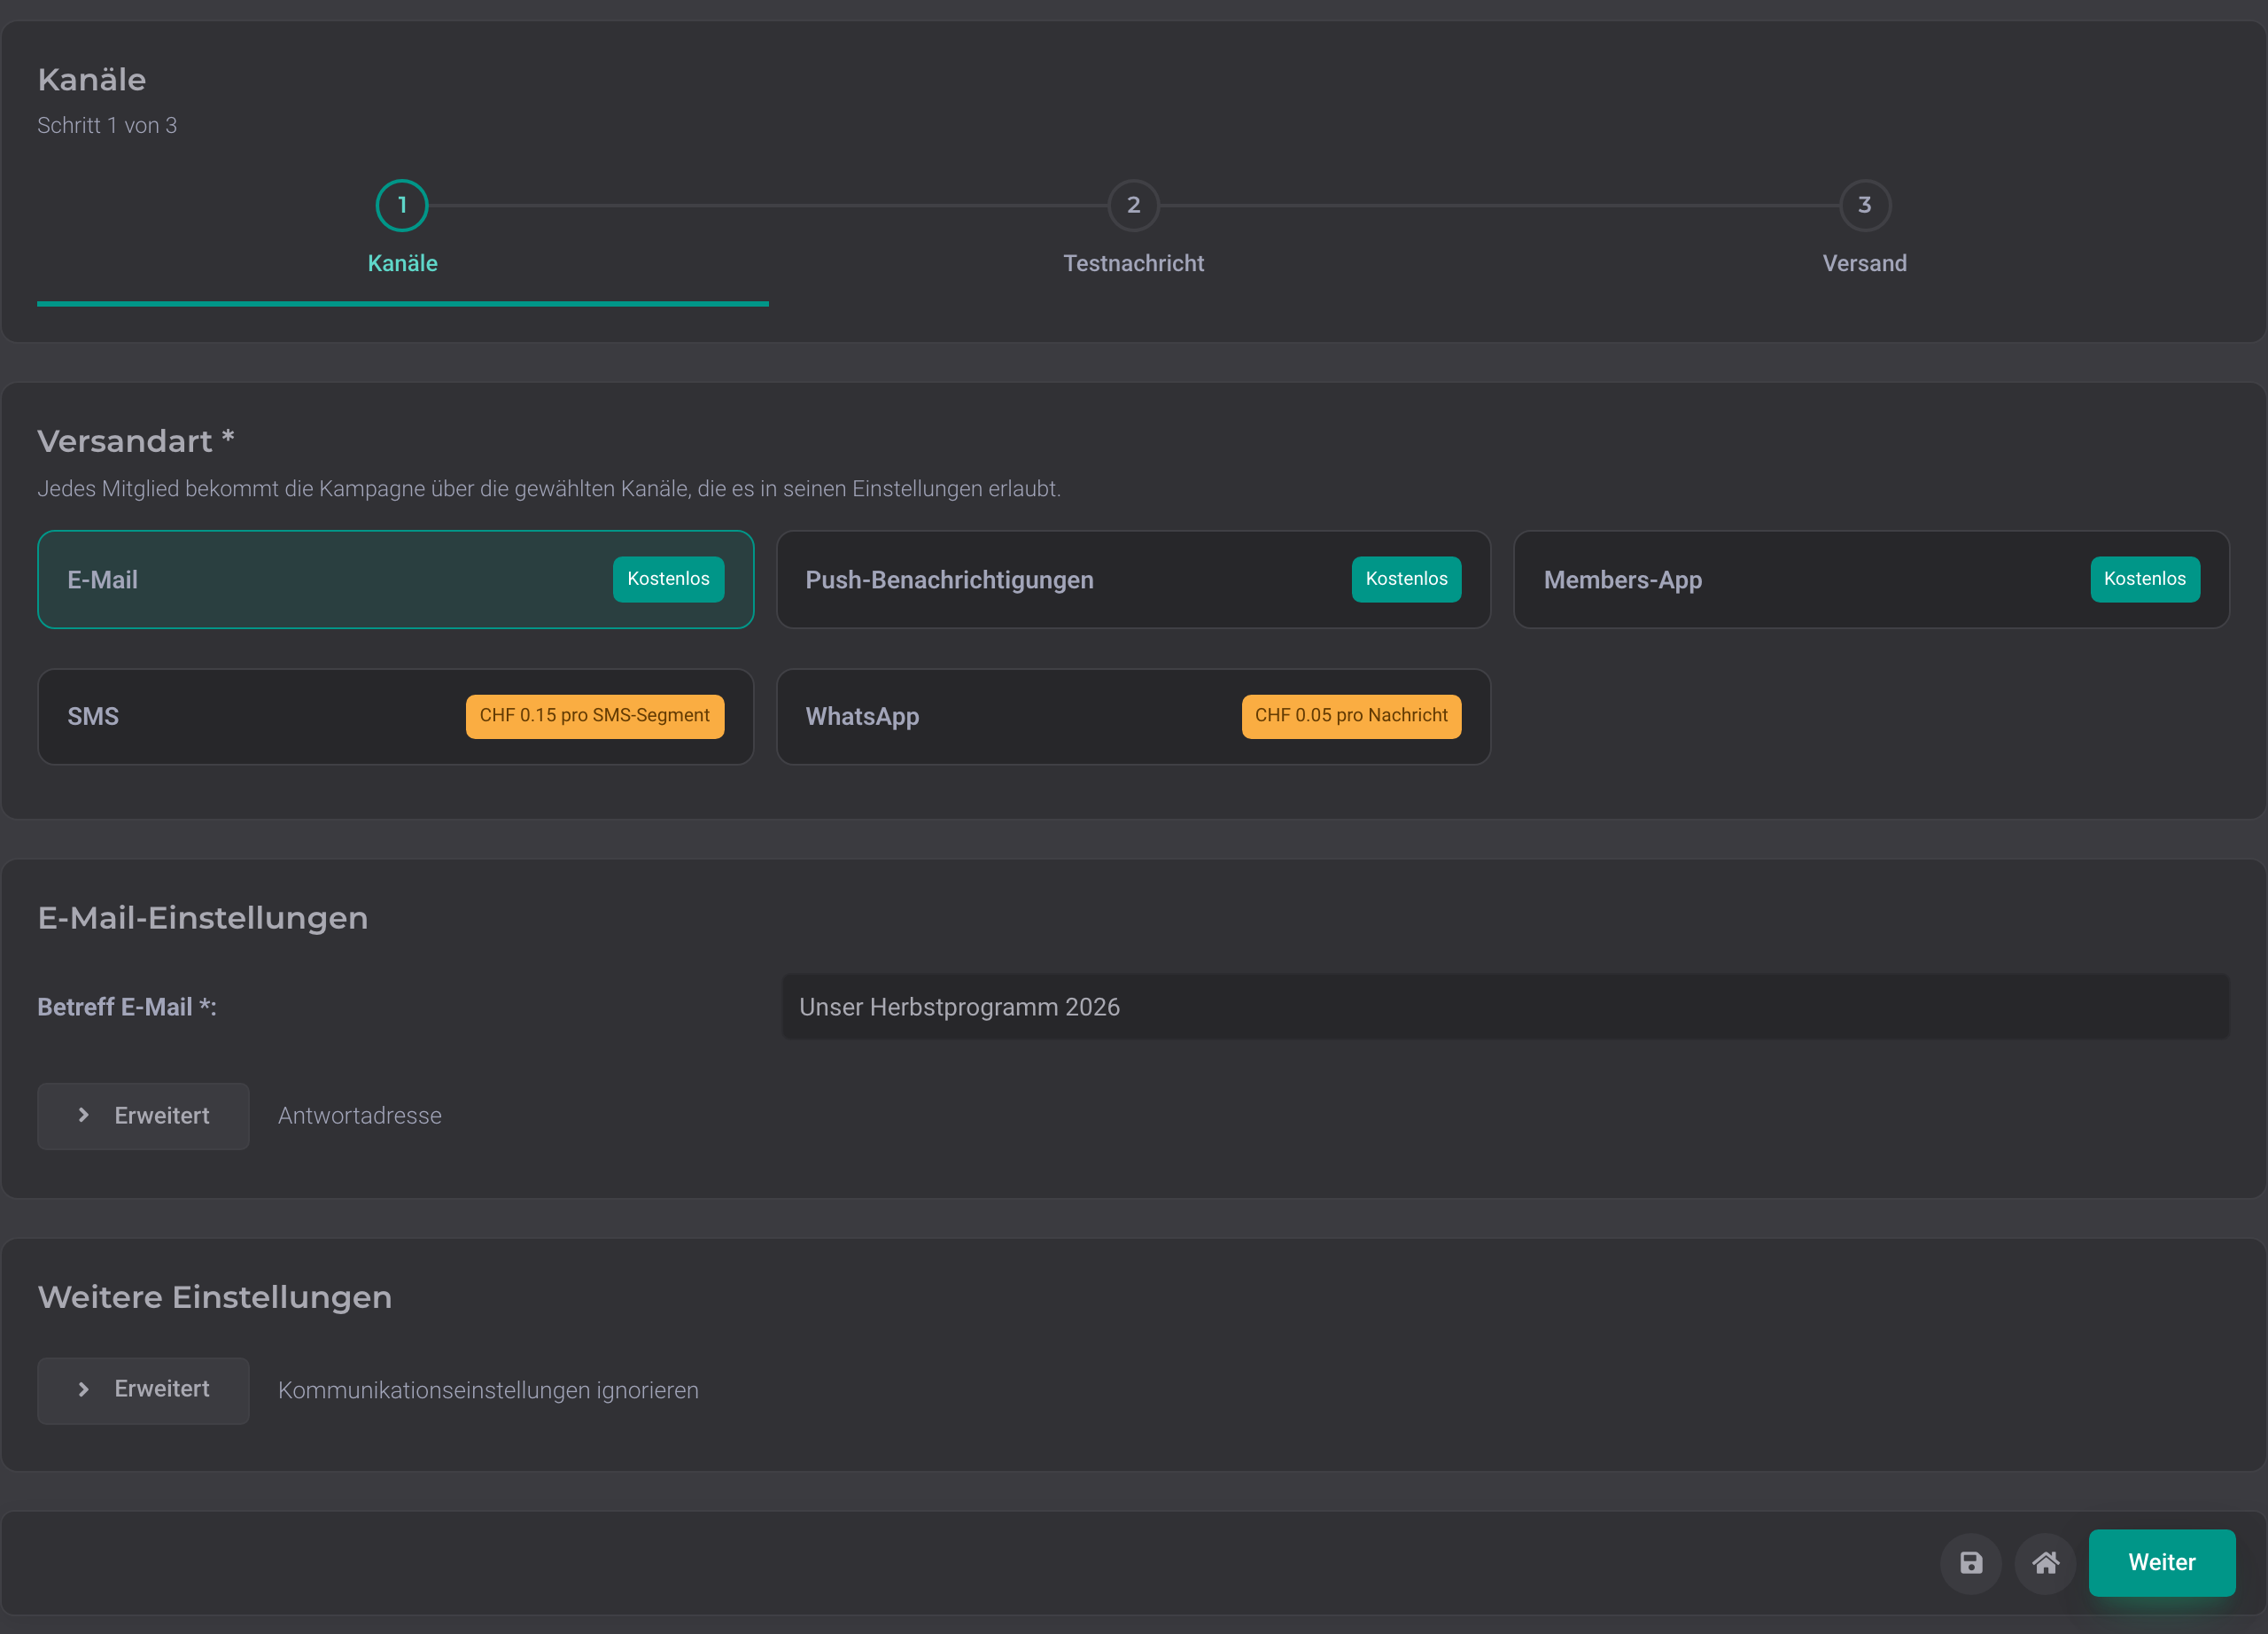
Task: Click the Weitere Einstellungen heading
Action: pos(215,1296)
